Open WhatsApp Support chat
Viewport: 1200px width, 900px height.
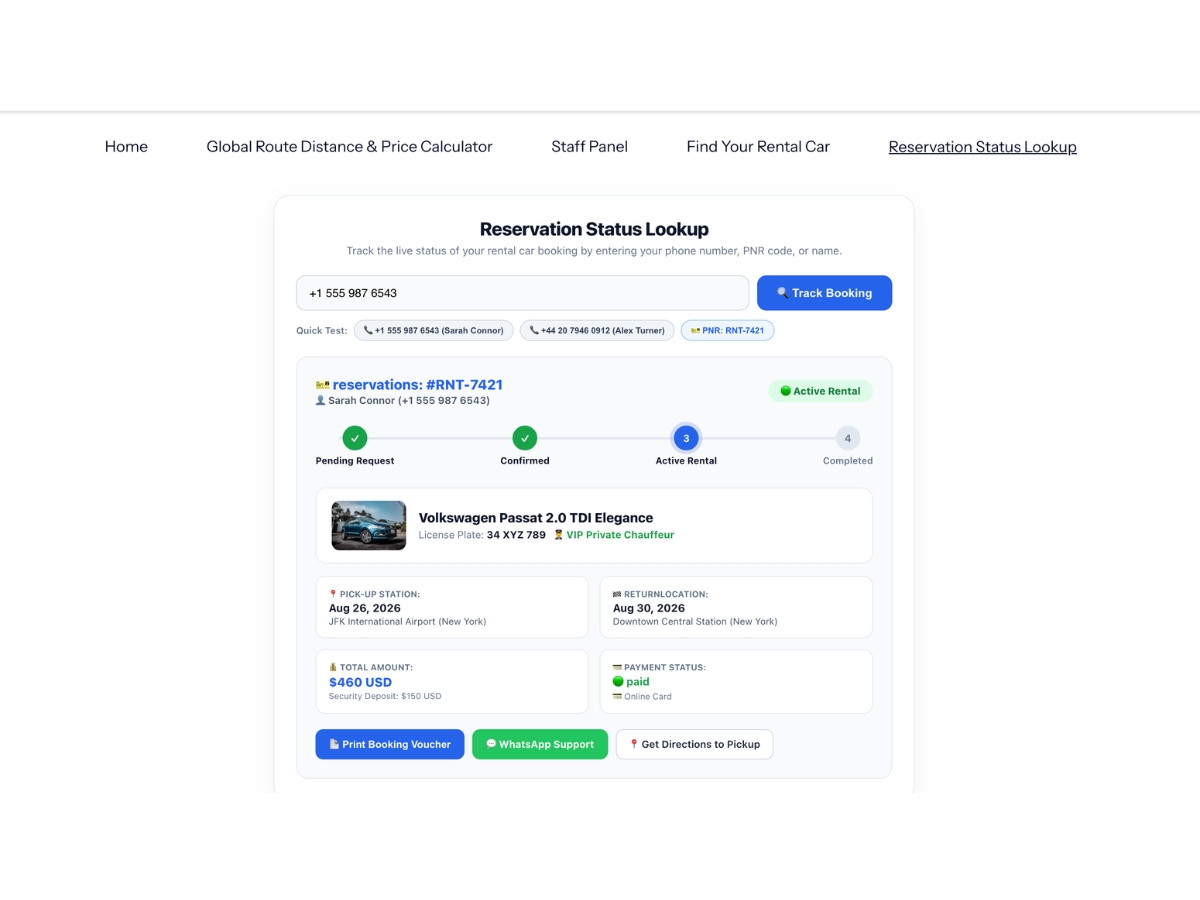(540, 744)
